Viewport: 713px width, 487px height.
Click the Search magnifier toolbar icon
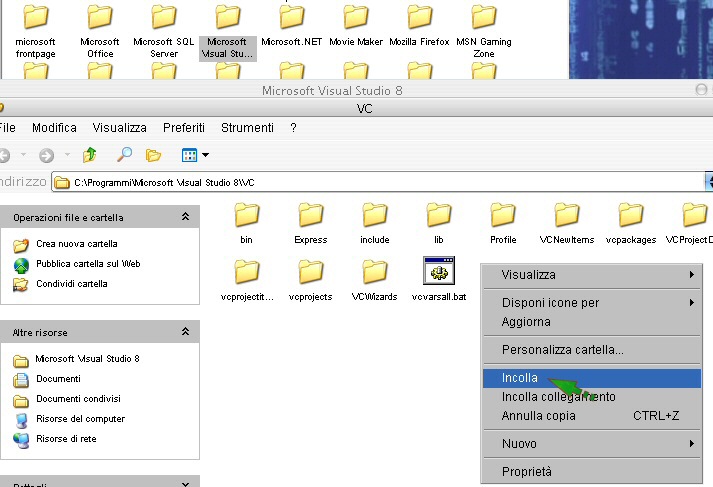pyautogui.click(x=124, y=155)
